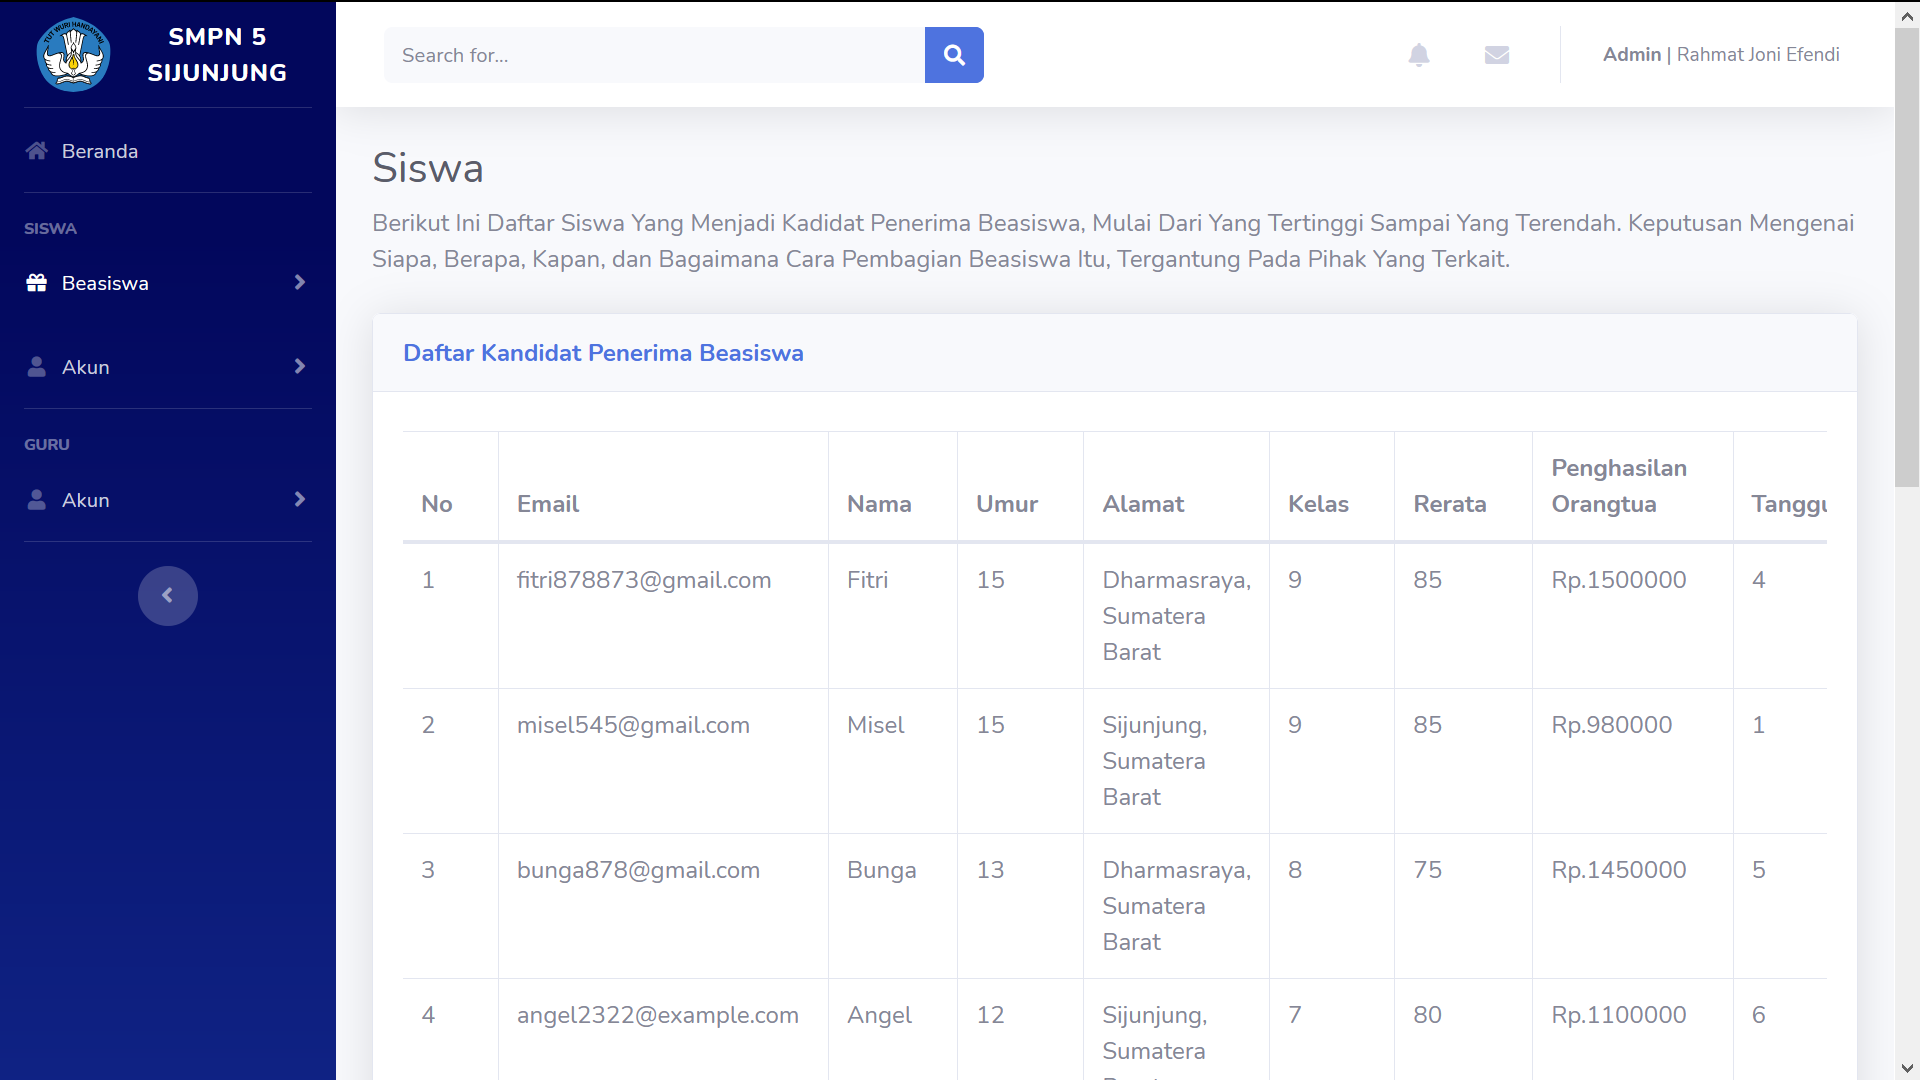Expand the Guru Akun submenu chevron
The image size is (1920, 1080).
click(299, 500)
